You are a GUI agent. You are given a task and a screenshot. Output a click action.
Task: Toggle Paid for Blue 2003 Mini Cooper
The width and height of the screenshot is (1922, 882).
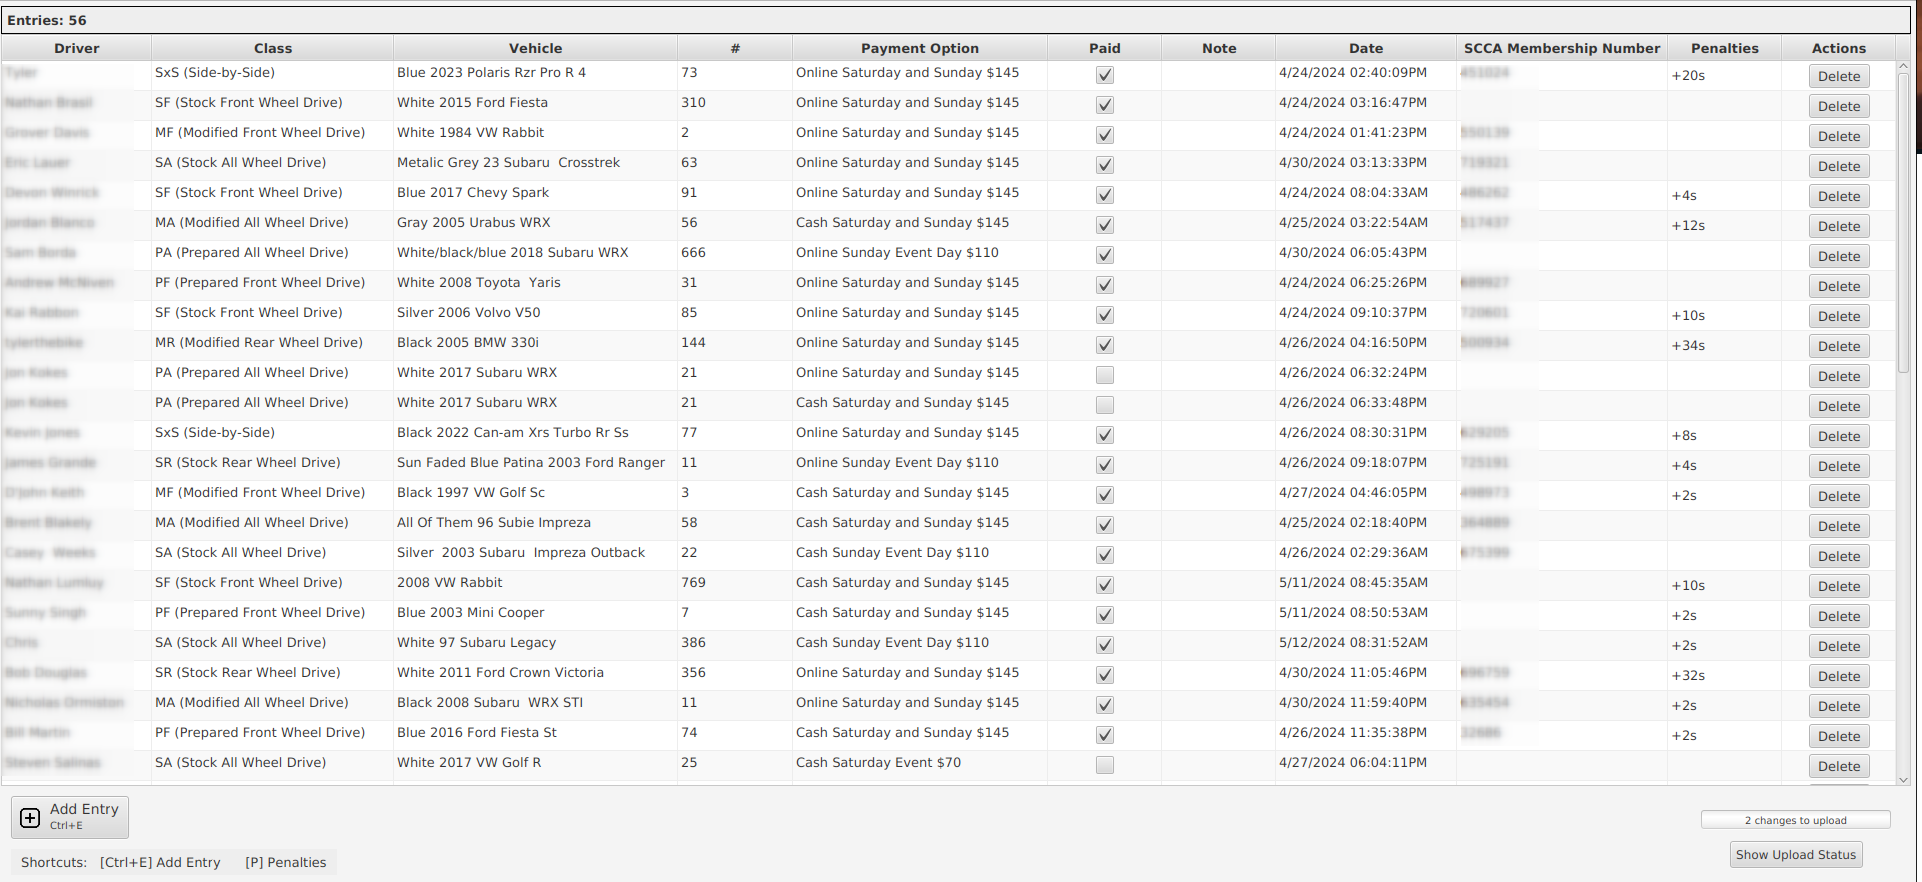pyautogui.click(x=1104, y=615)
